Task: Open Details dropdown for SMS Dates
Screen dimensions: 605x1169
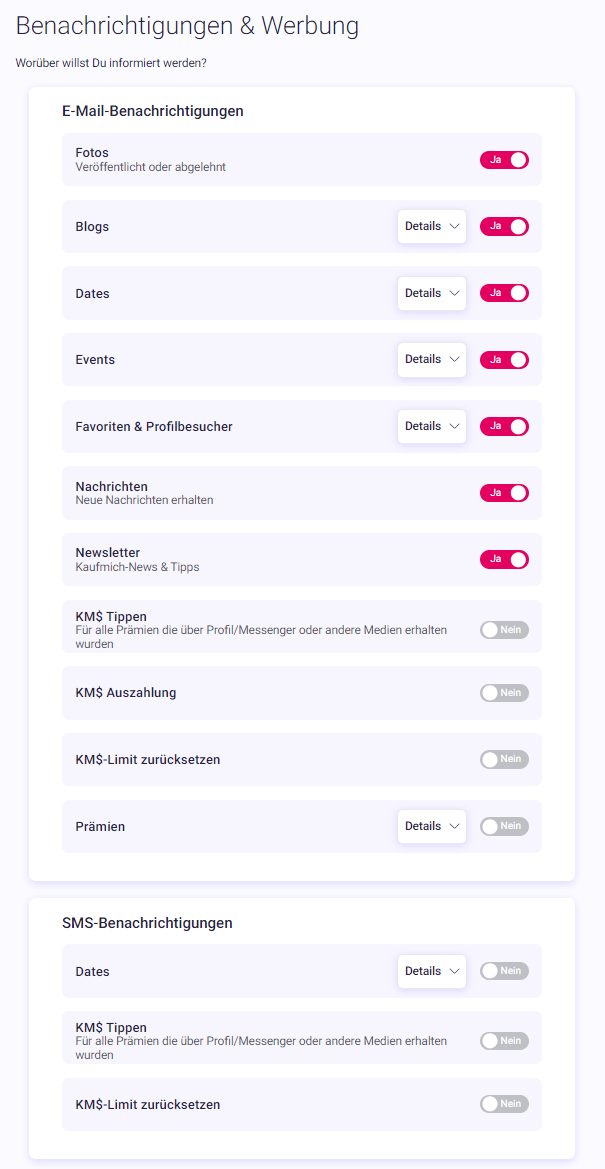Action: (432, 971)
